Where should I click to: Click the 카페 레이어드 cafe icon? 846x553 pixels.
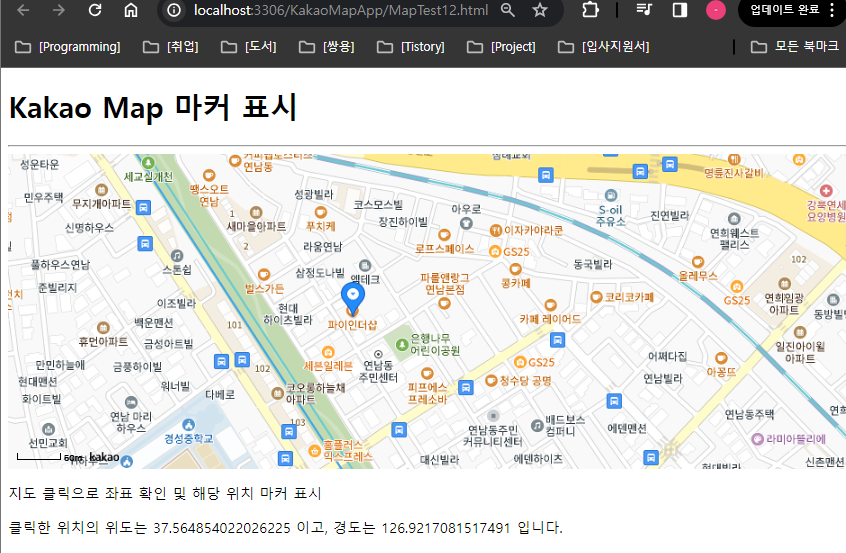550,305
